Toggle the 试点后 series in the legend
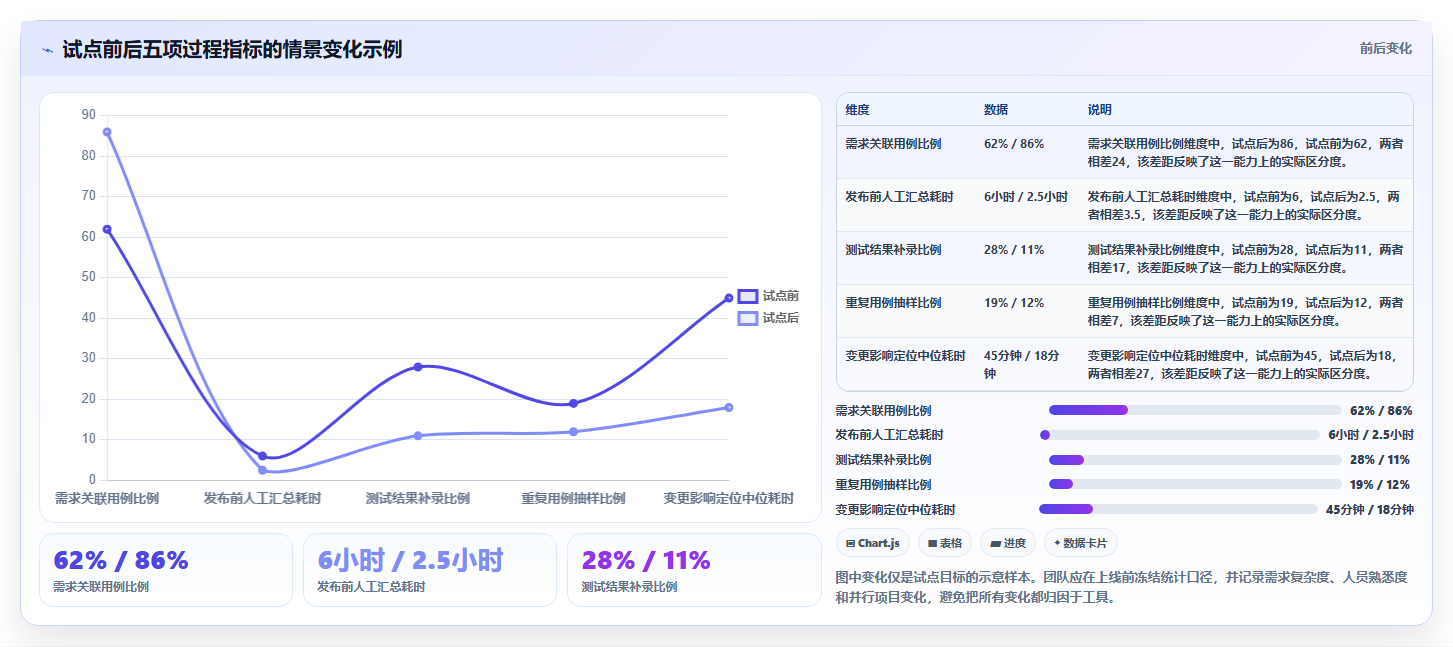The image size is (1453, 647). [768, 318]
